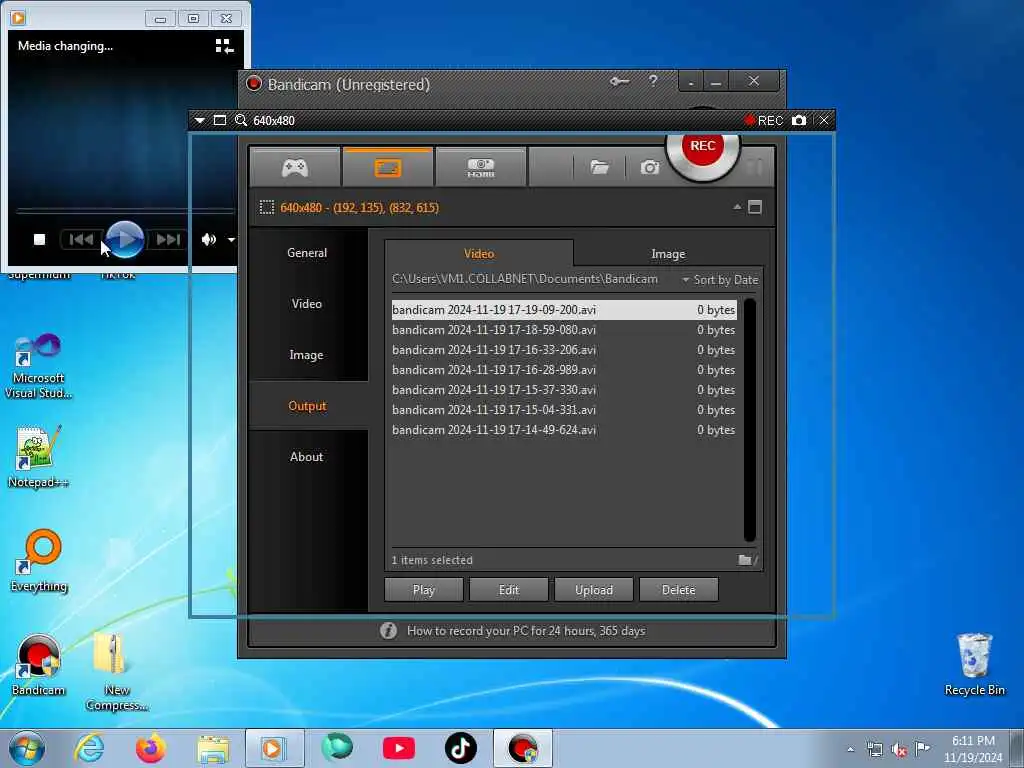Open Image settings in sidebar

coord(307,355)
